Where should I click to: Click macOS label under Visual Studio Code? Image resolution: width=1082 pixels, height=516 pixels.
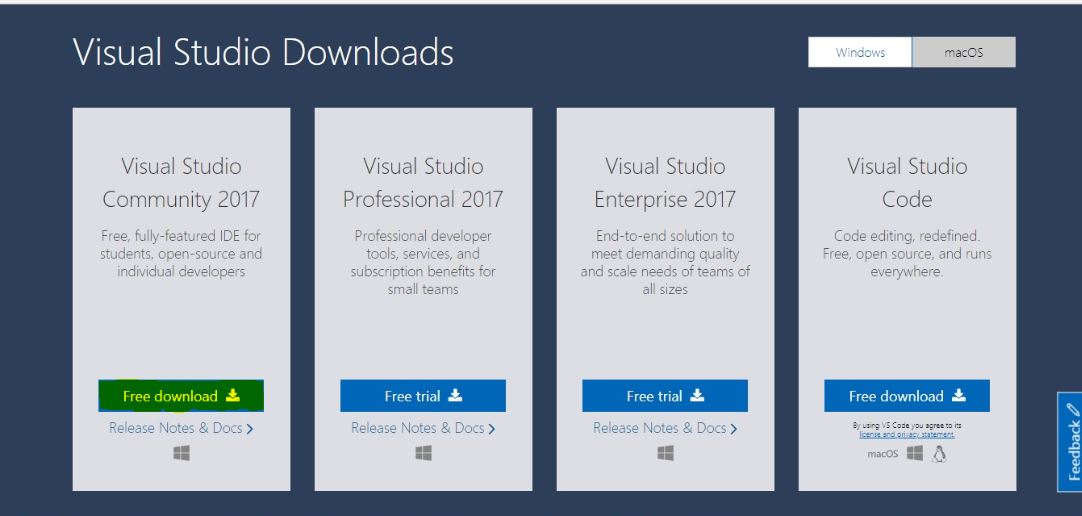tap(883, 454)
